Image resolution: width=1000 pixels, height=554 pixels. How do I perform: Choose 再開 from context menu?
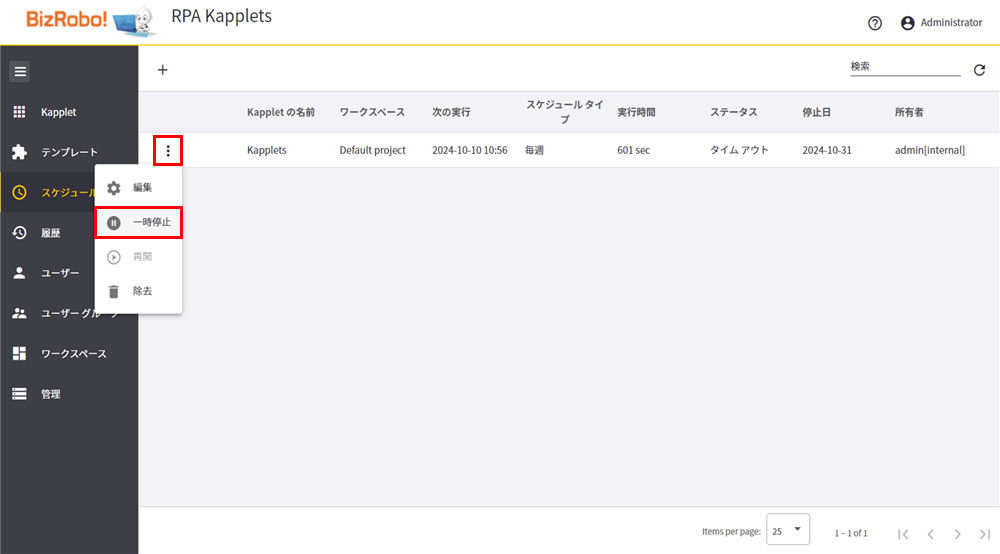[x=138, y=257]
